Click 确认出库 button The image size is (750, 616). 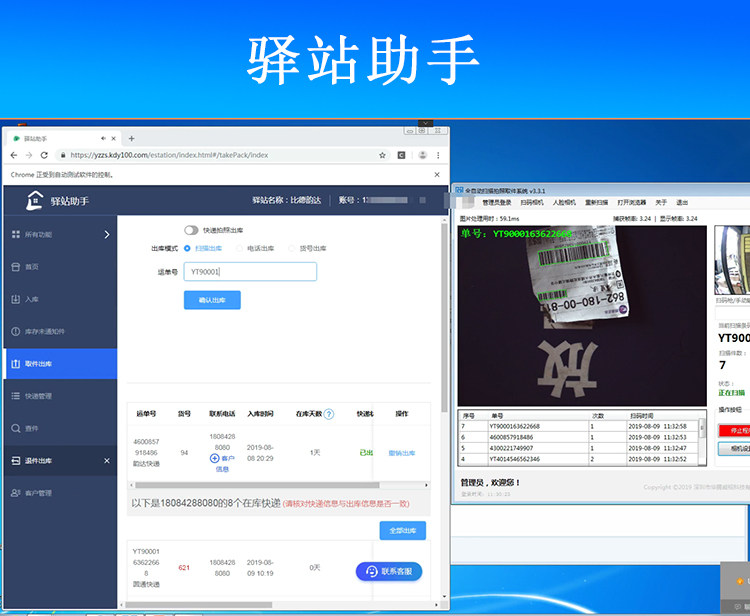coord(212,300)
